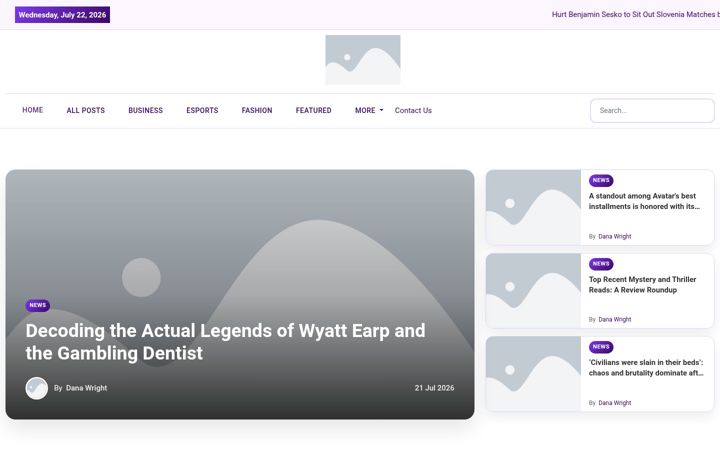Open the ALL POSTS menu item

coord(86,110)
